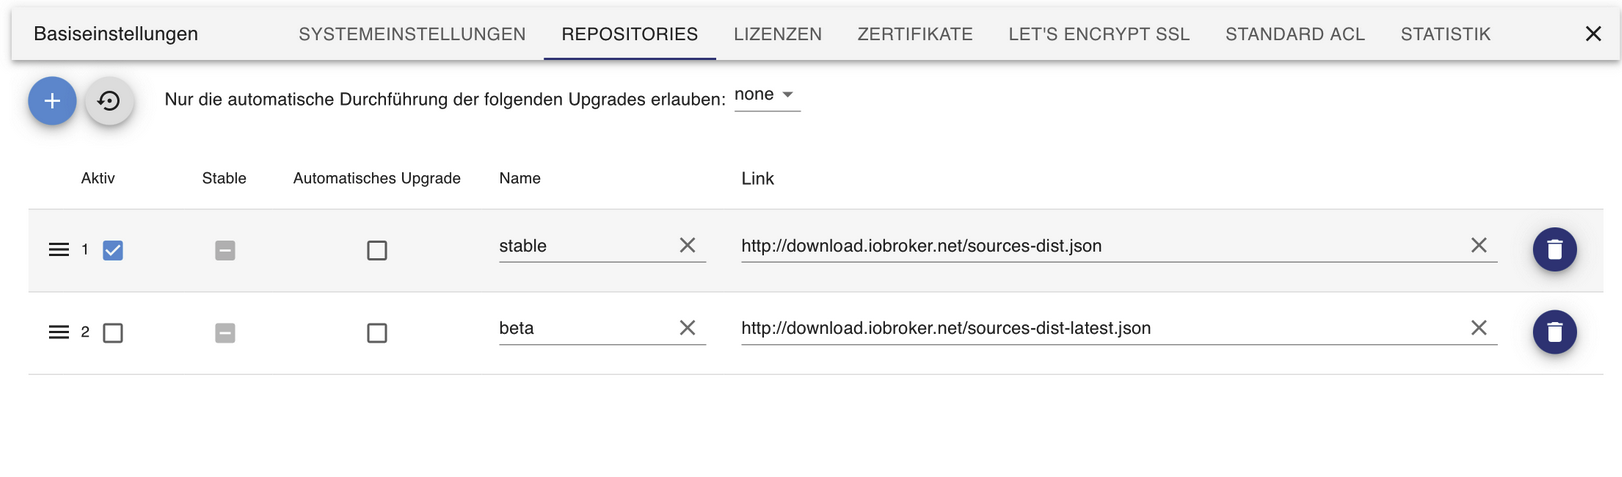Delete the beta repository row

pyautogui.click(x=1554, y=332)
